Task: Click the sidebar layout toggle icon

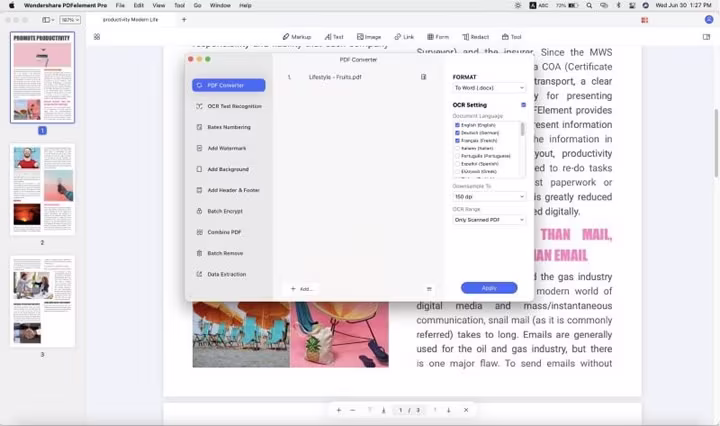Action: pyautogui.click(x=48, y=20)
